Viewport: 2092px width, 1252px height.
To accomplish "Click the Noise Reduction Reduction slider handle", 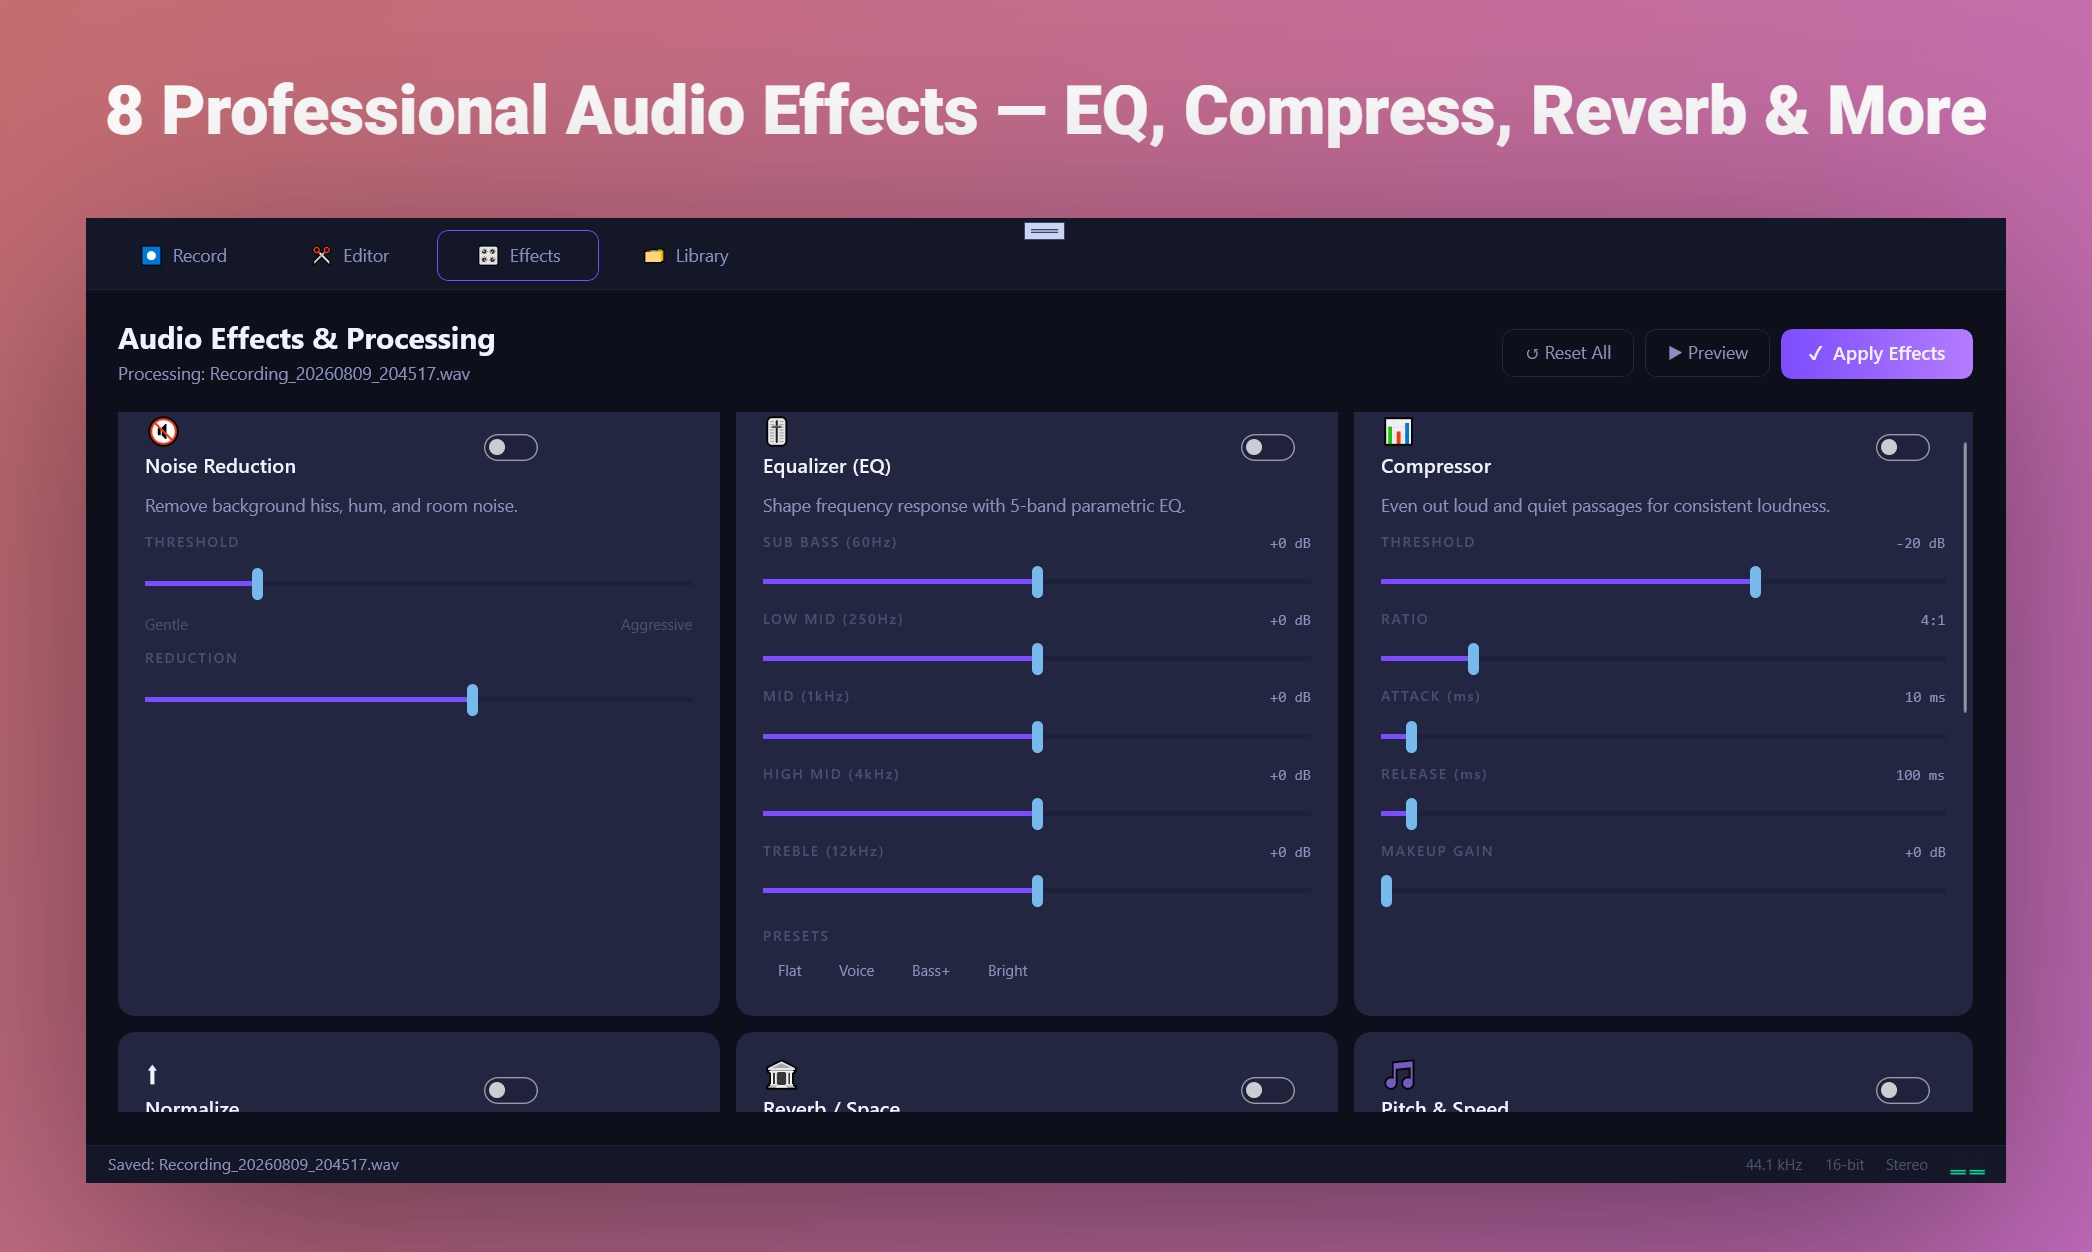I will coord(473,700).
